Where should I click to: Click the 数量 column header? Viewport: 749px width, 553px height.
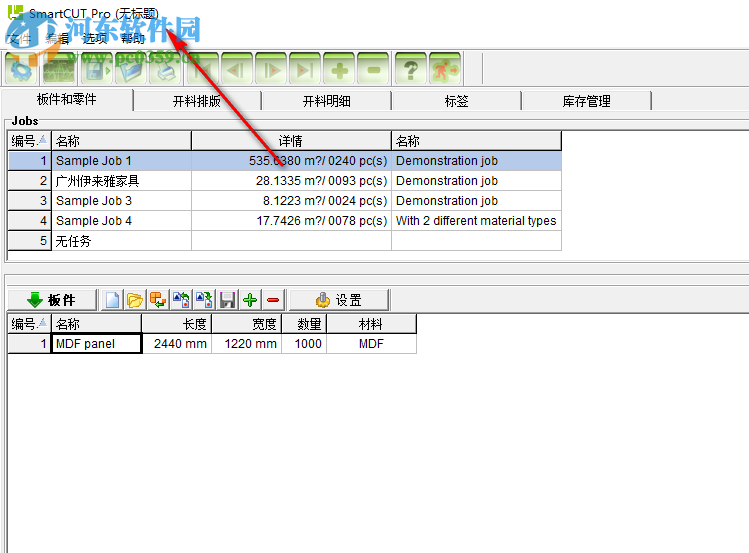(304, 324)
